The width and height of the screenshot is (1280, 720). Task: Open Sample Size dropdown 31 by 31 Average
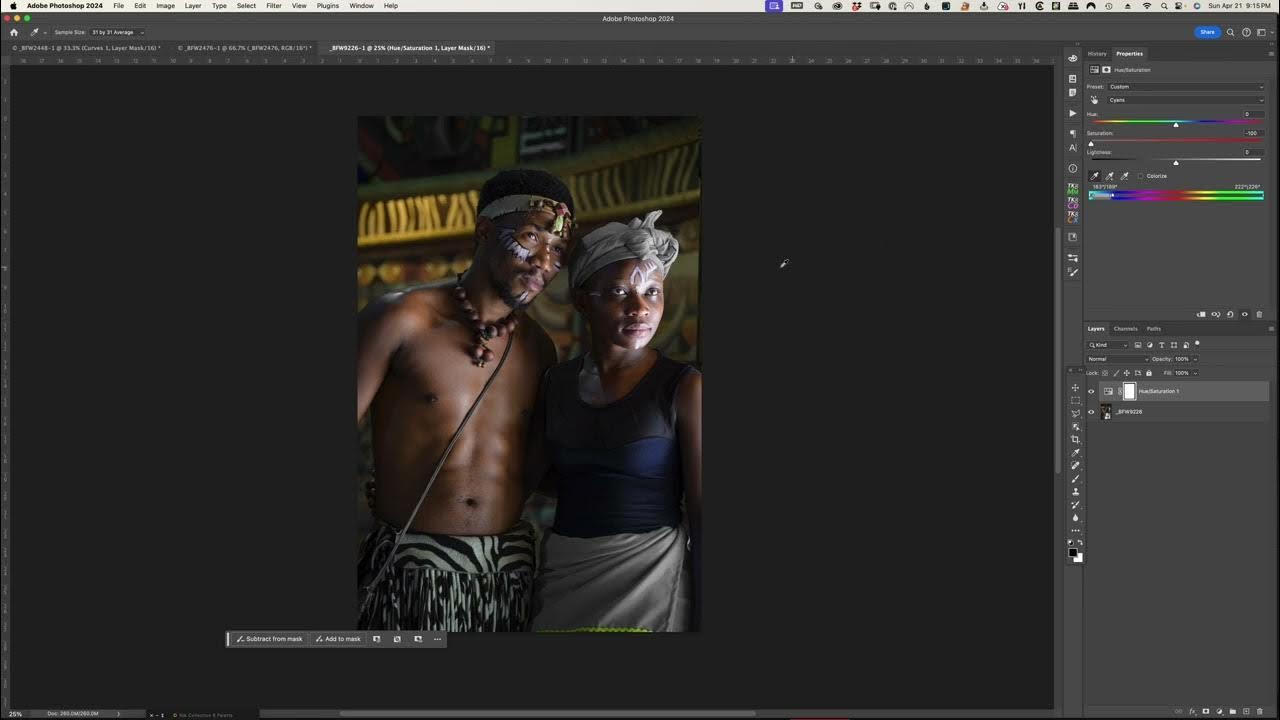[x=117, y=32]
